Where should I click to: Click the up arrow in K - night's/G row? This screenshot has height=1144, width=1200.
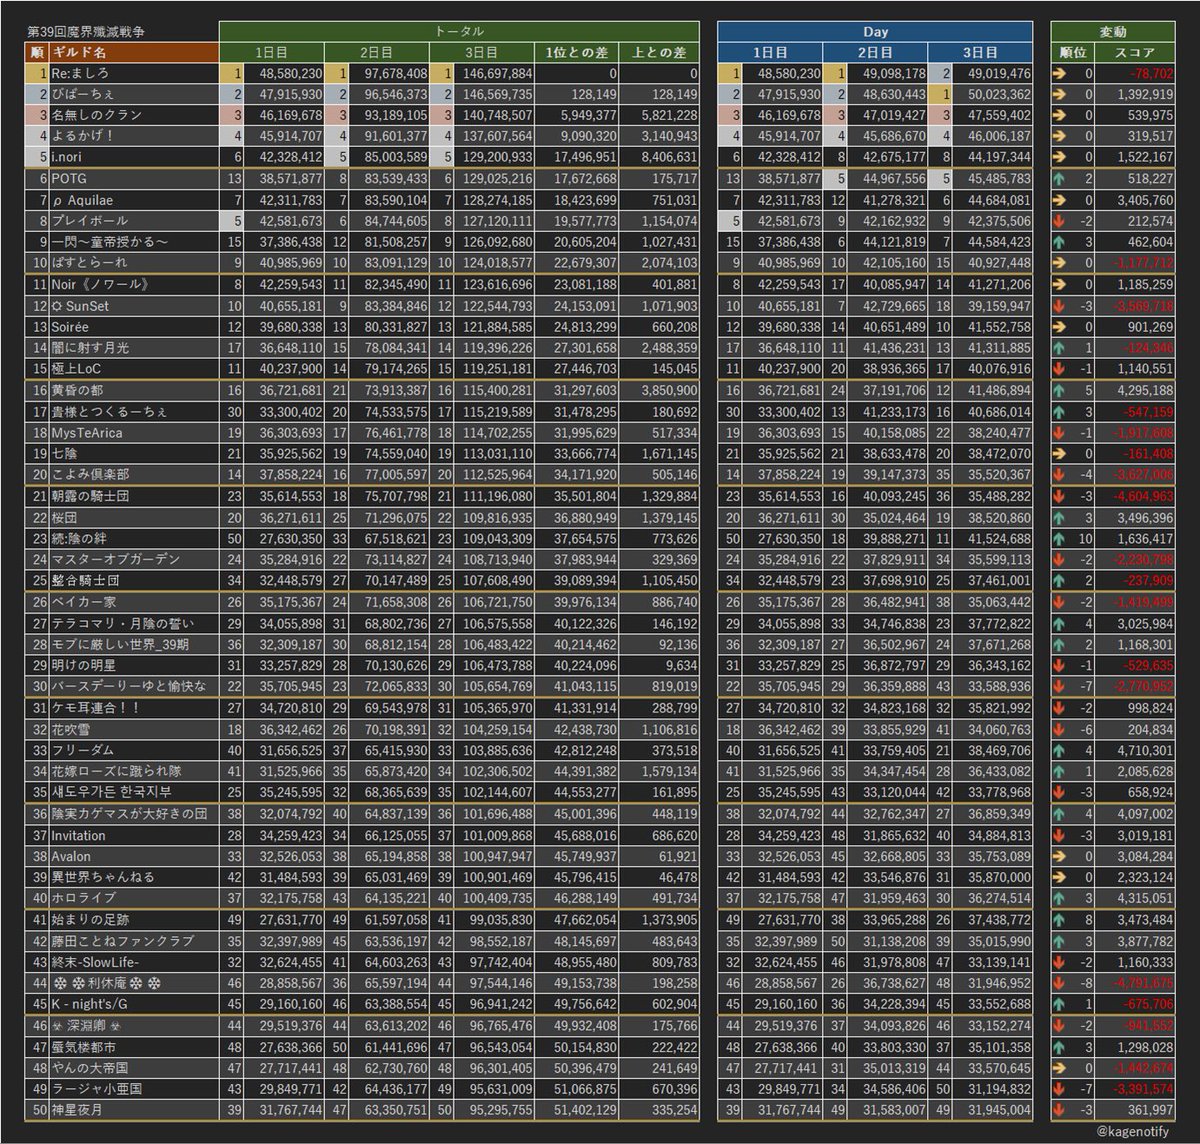(1060, 1004)
